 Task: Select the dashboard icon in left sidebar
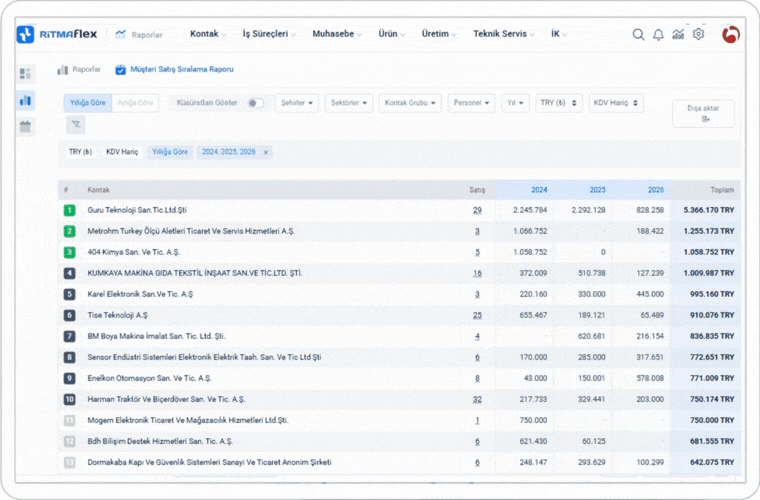(x=26, y=73)
